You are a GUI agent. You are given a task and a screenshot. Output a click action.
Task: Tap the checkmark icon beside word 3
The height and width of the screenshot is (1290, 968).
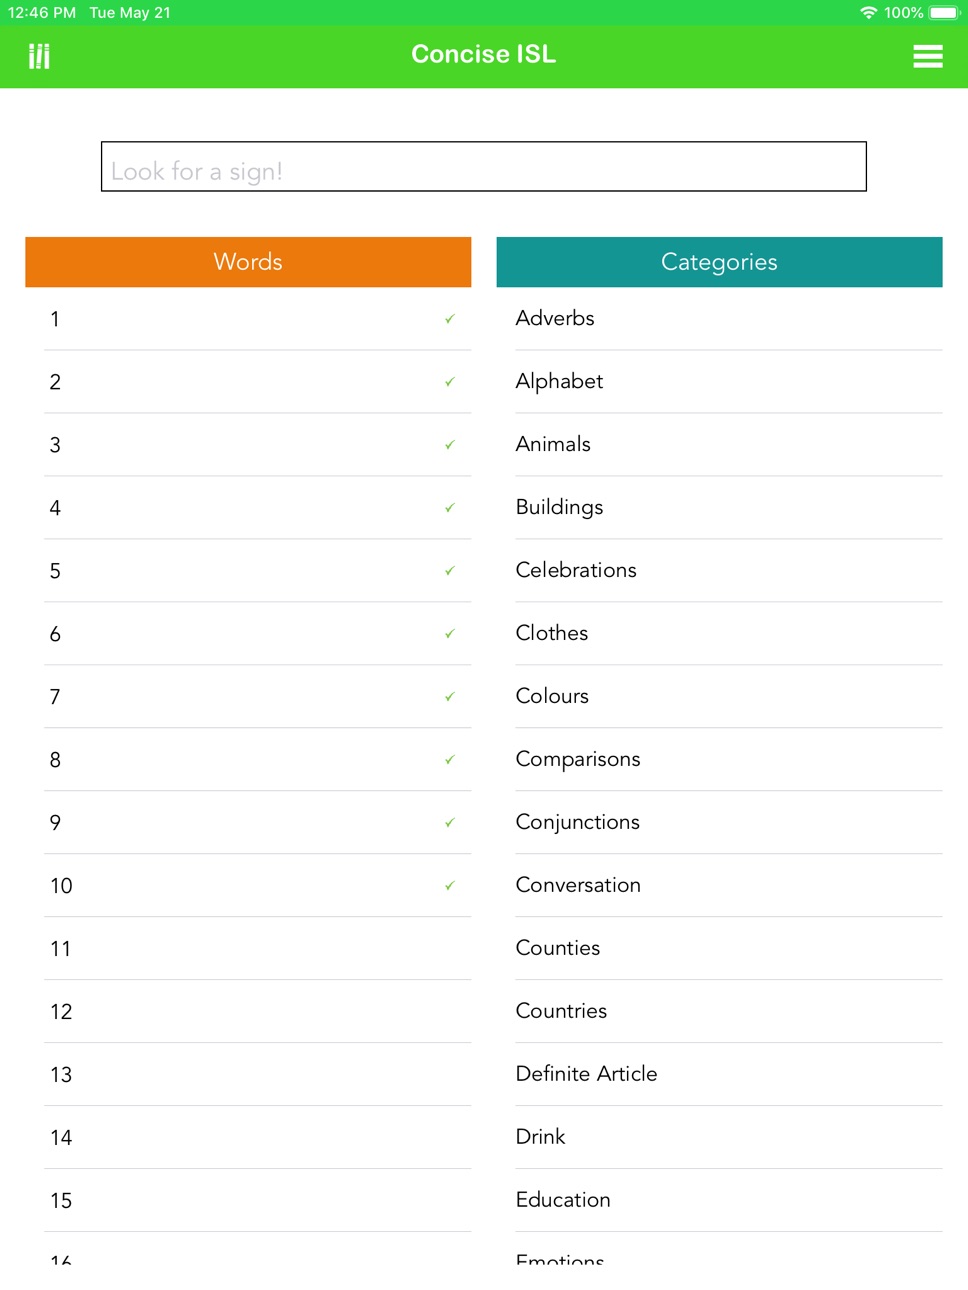tap(450, 445)
